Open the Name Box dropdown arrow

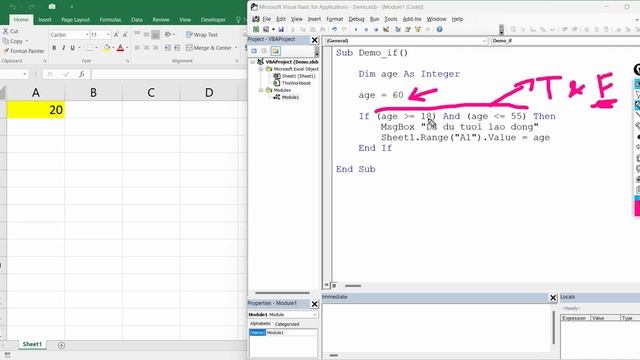(x=25, y=74)
